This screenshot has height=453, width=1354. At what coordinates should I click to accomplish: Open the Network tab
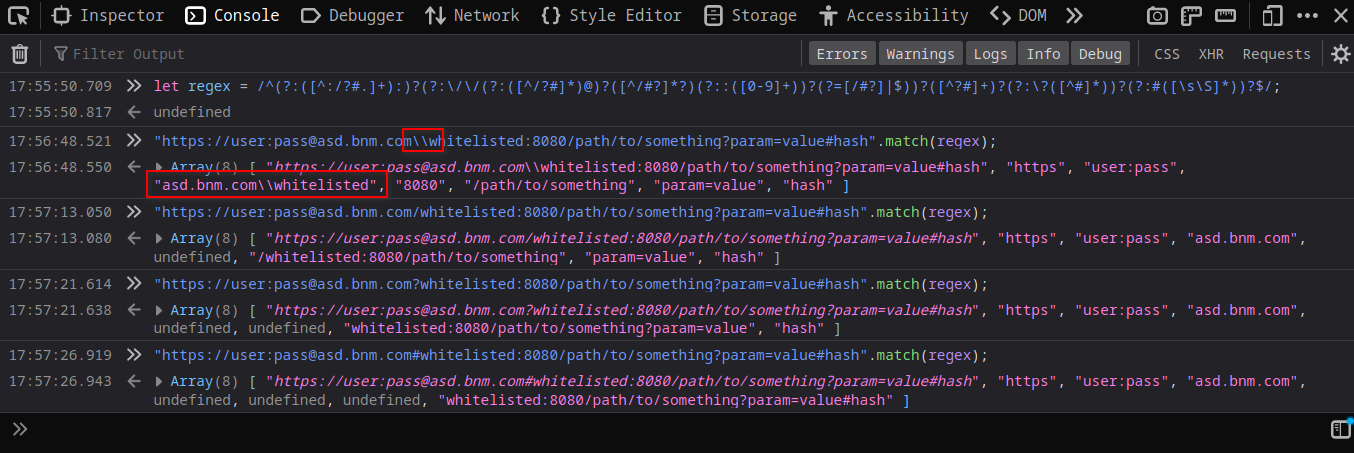click(x=472, y=16)
